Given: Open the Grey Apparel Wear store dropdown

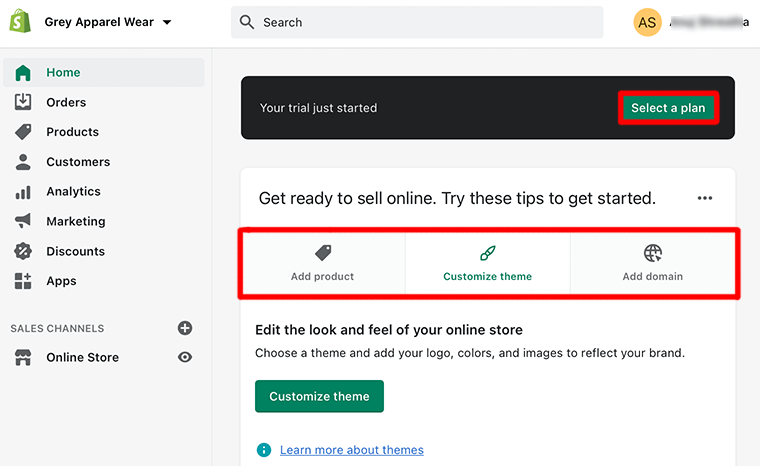Looking at the screenshot, I should [x=108, y=22].
